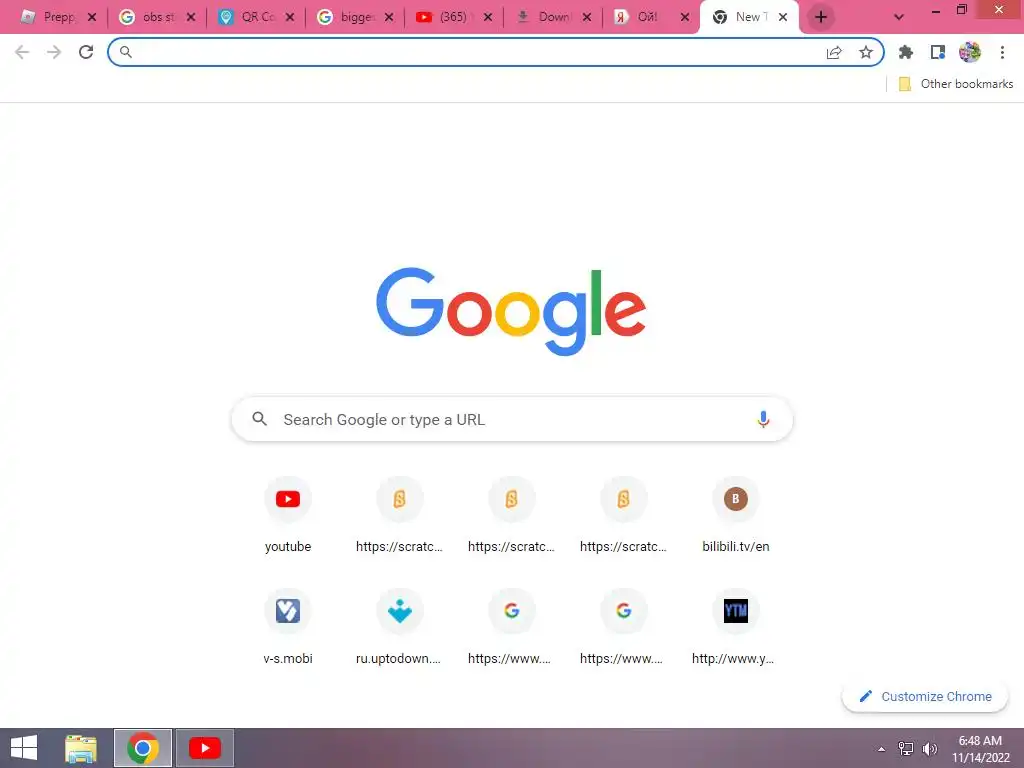Click the browser forward arrow
Screen dimensions: 1024x768
point(54,52)
